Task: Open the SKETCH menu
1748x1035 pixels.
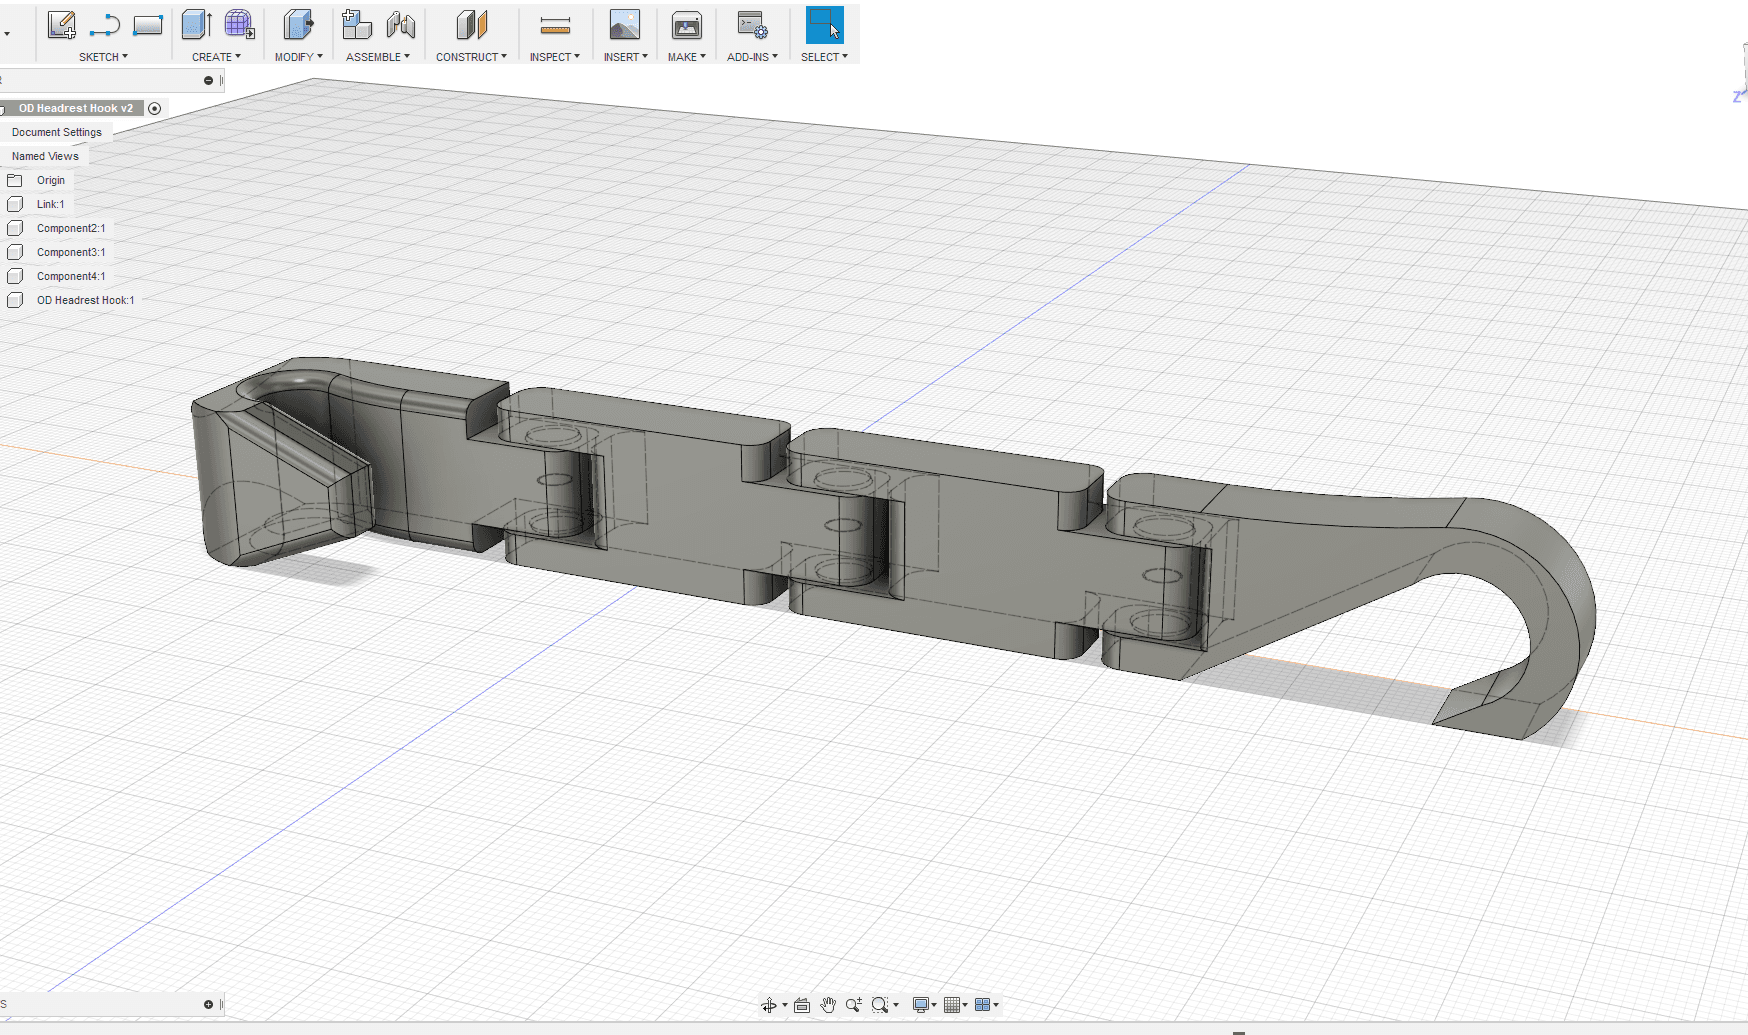Action: tap(103, 57)
